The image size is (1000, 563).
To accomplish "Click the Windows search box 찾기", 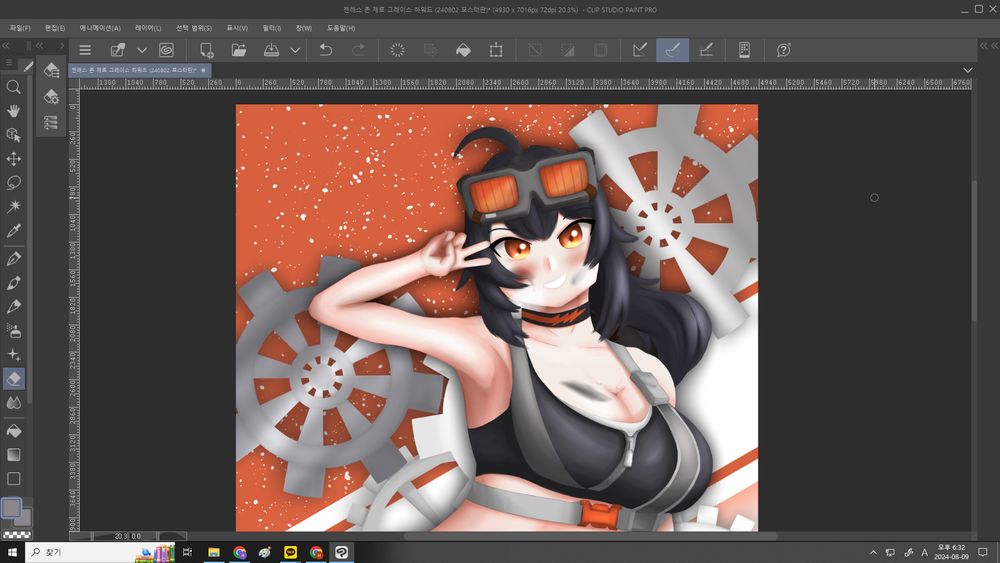I will tap(101, 552).
